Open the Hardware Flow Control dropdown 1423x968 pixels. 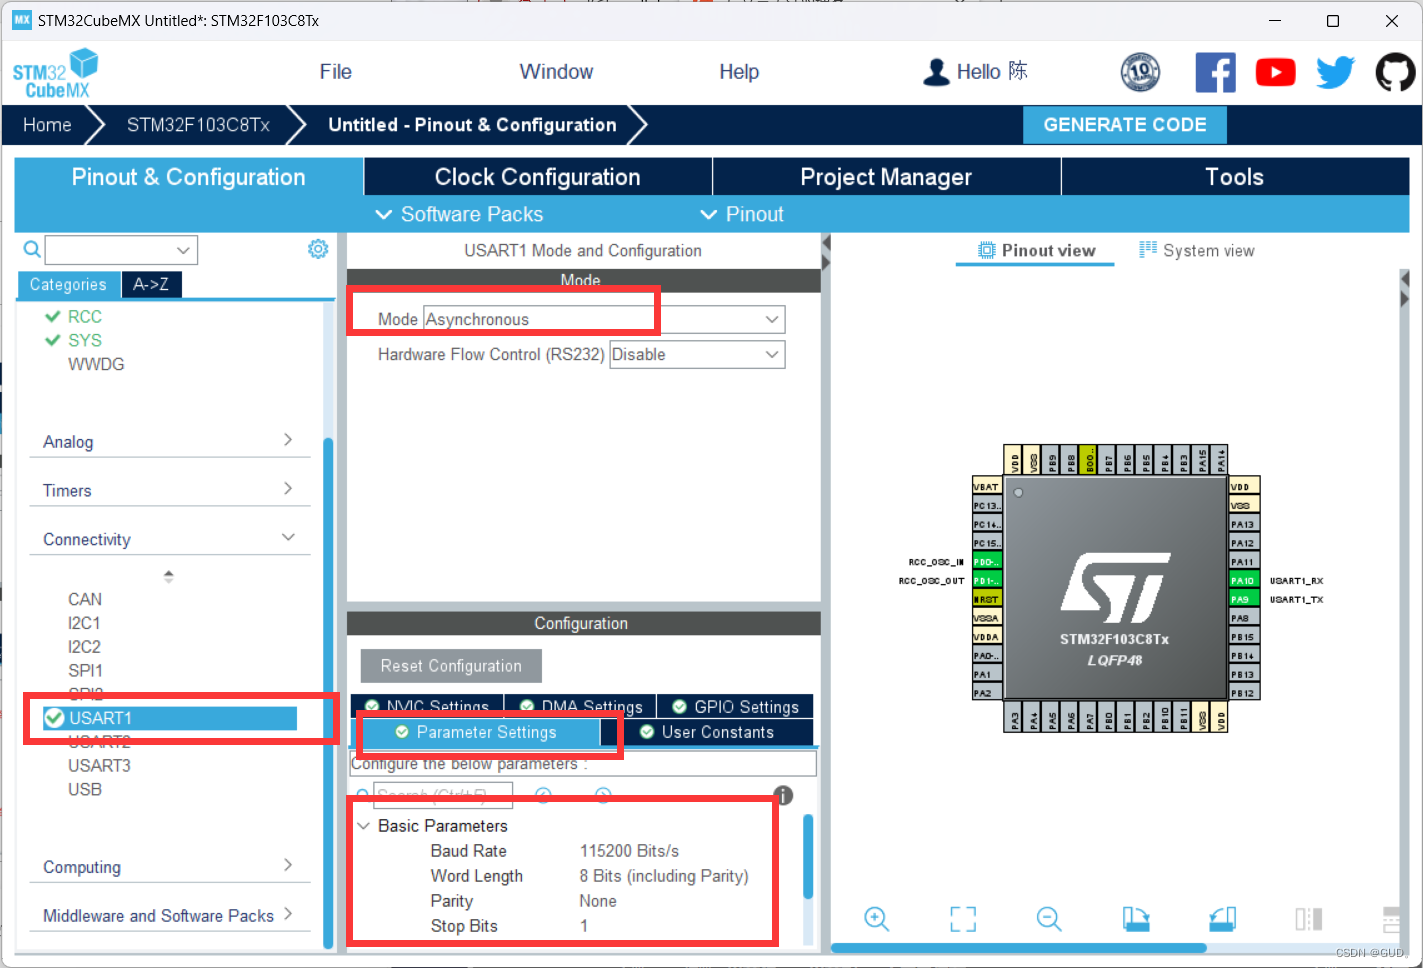click(x=771, y=354)
